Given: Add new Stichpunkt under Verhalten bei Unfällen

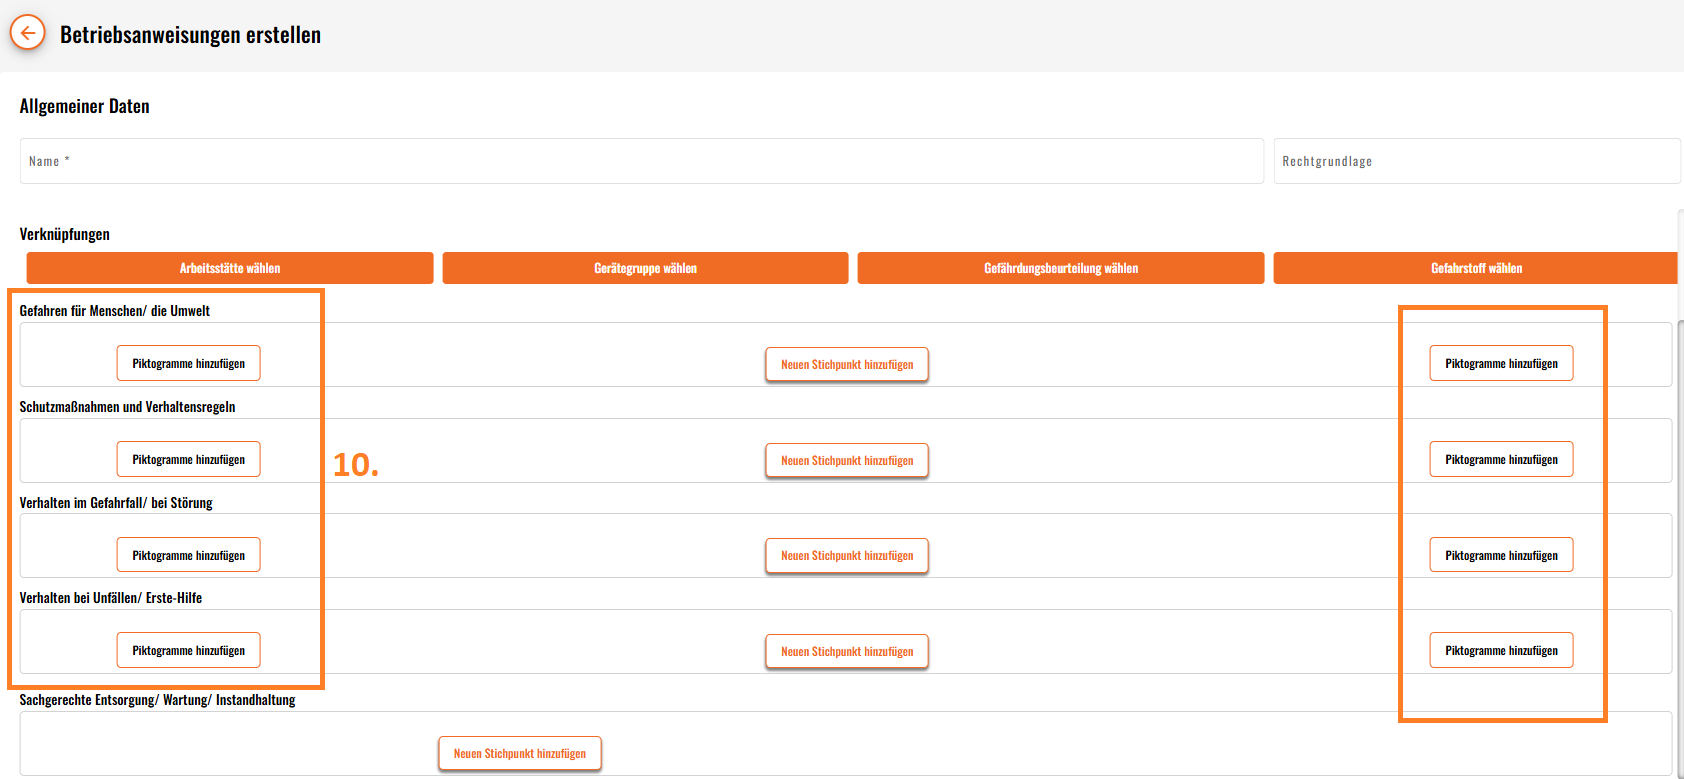Looking at the screenshot, I should pos(847,651).
